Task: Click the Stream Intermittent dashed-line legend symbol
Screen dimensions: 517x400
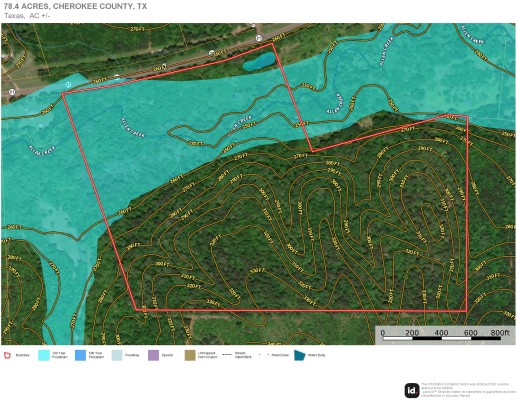Action: 228,355
